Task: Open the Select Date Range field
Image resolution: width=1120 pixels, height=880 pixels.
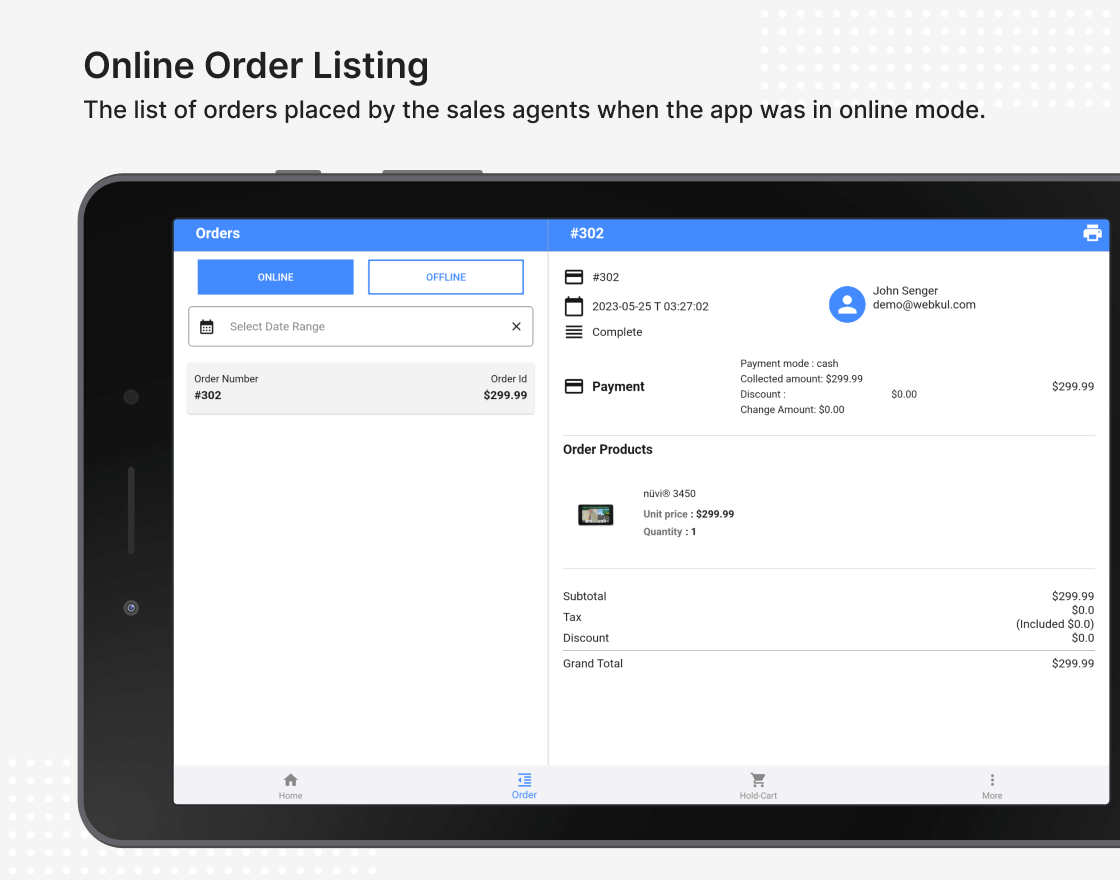Action: pos(361,326)
